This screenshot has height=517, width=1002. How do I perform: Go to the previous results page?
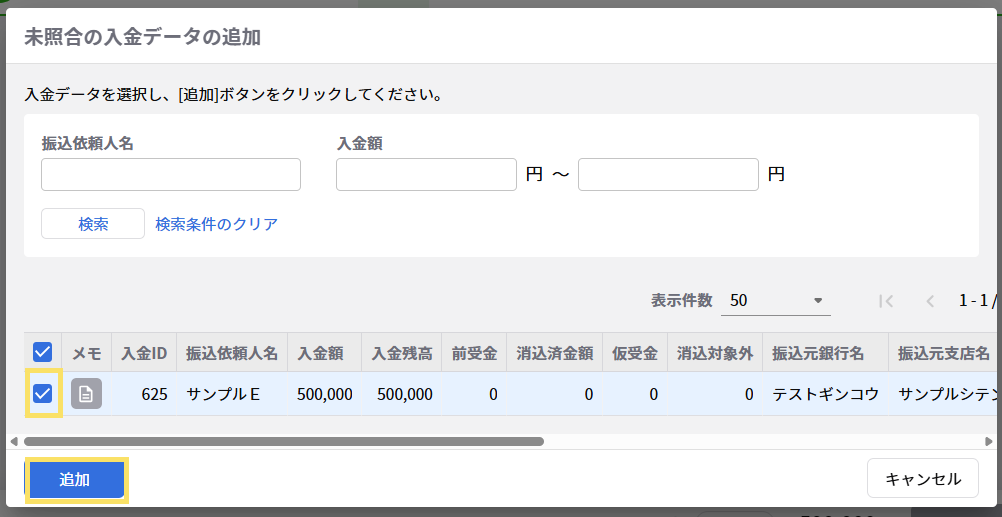[930, 300]
